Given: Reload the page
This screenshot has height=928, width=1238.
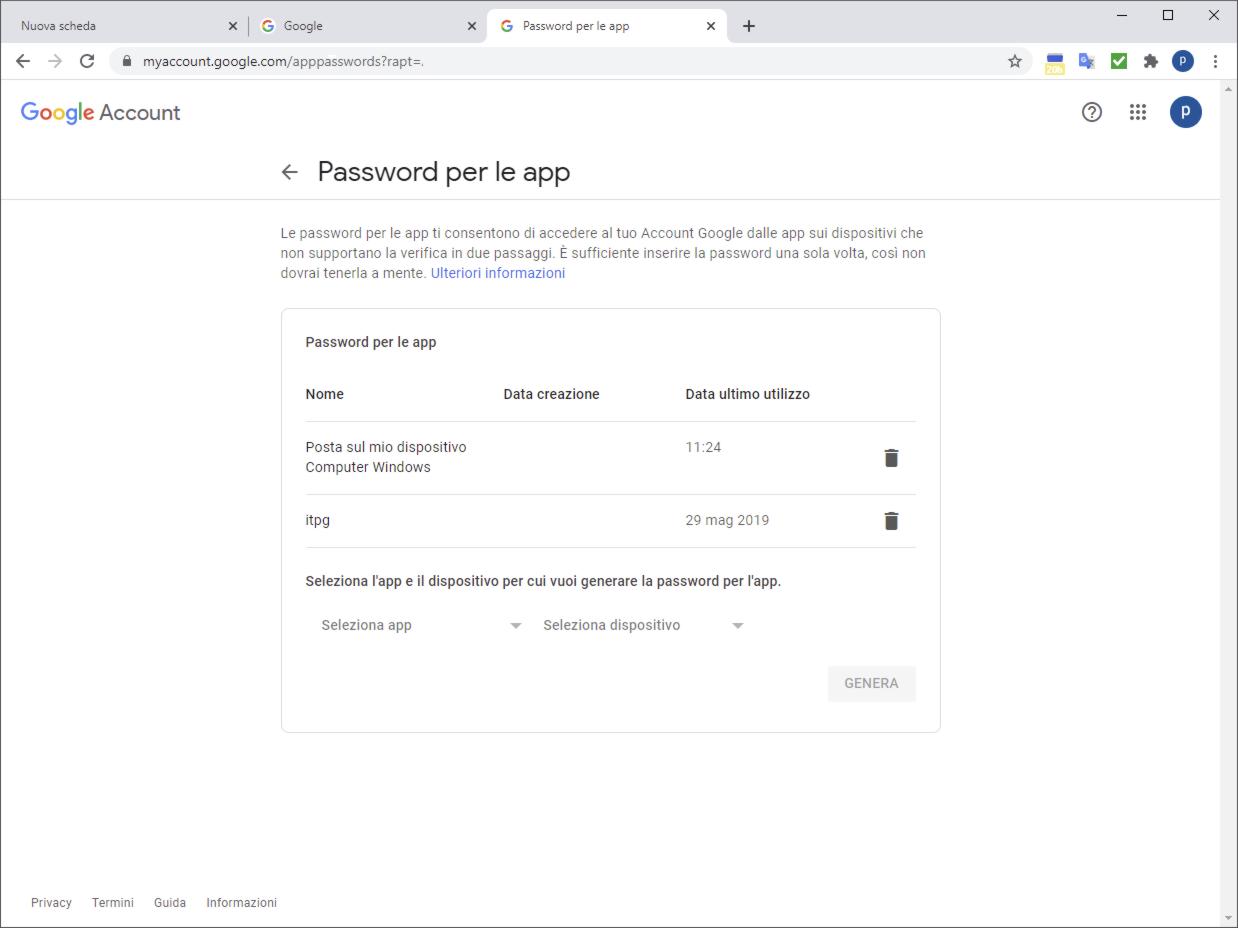Looking at the screenshot, I should click(87, 61).
